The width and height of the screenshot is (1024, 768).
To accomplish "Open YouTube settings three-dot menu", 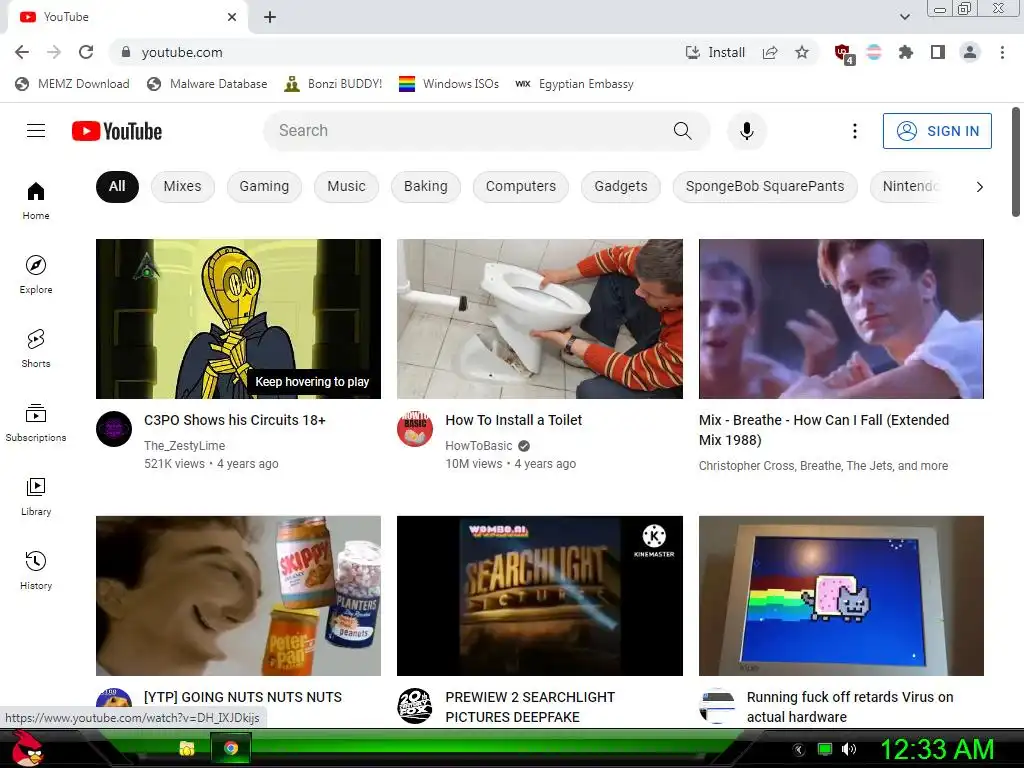I will pyautogui.click(x=854, y=131).
